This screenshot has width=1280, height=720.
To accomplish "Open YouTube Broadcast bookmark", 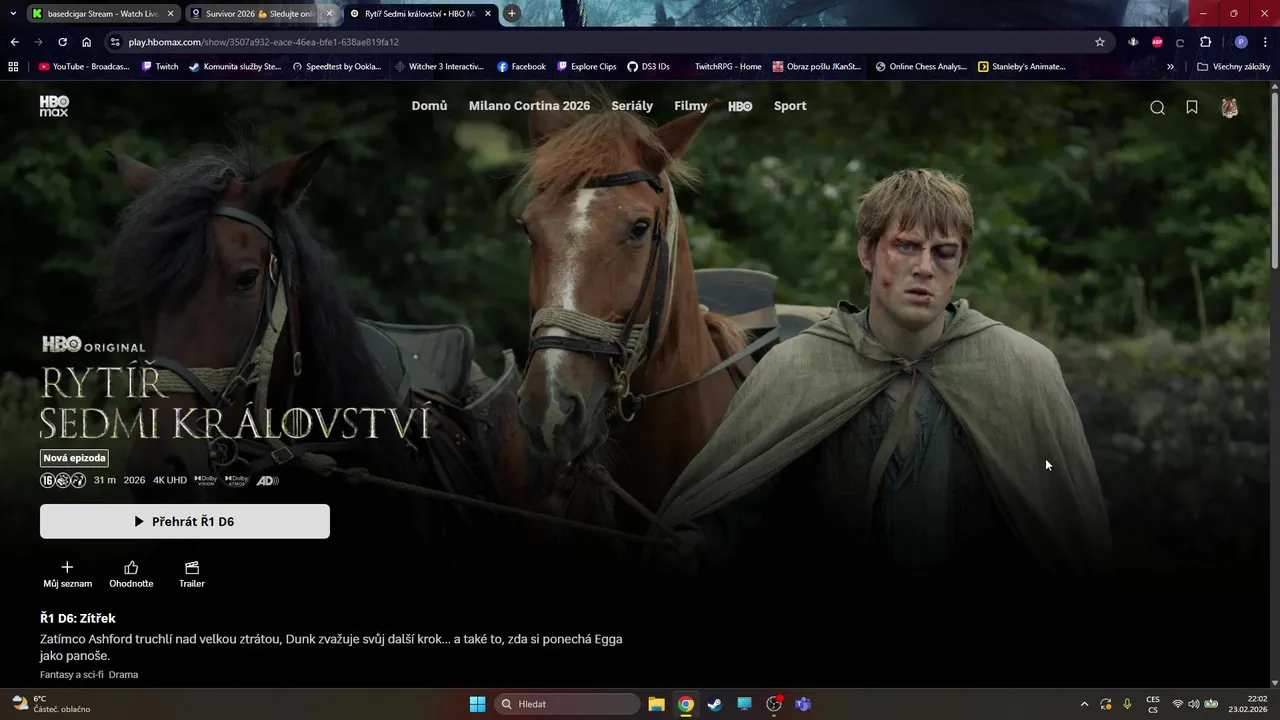I will click(85, 67).
